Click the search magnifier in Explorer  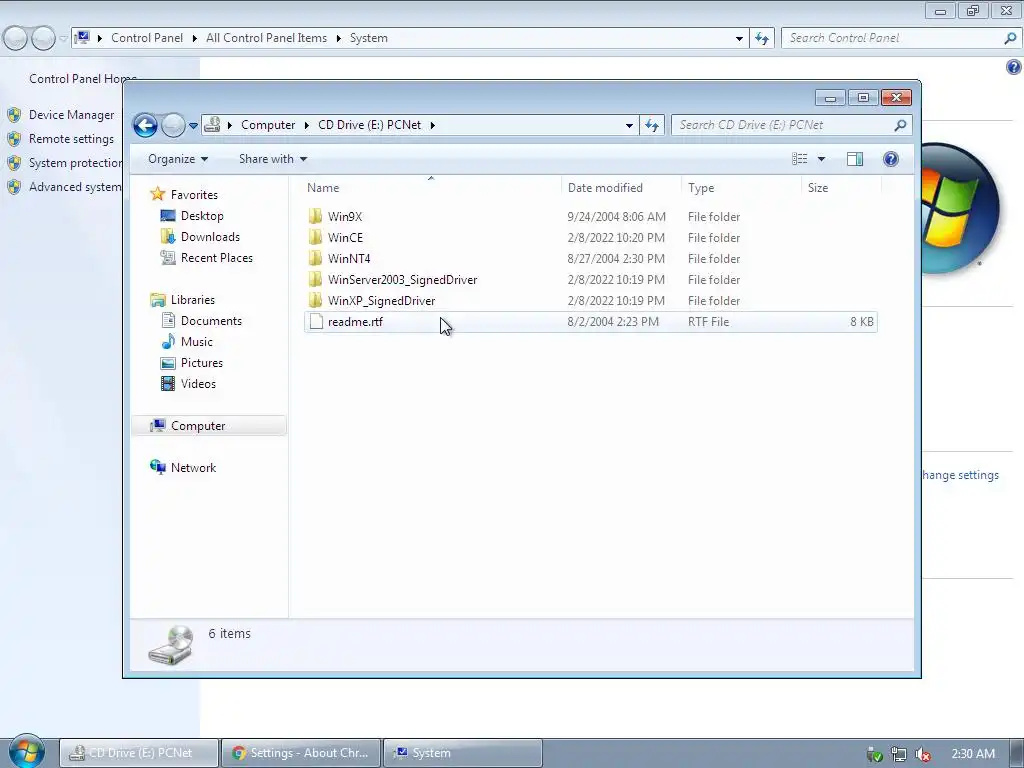(900, 125)
